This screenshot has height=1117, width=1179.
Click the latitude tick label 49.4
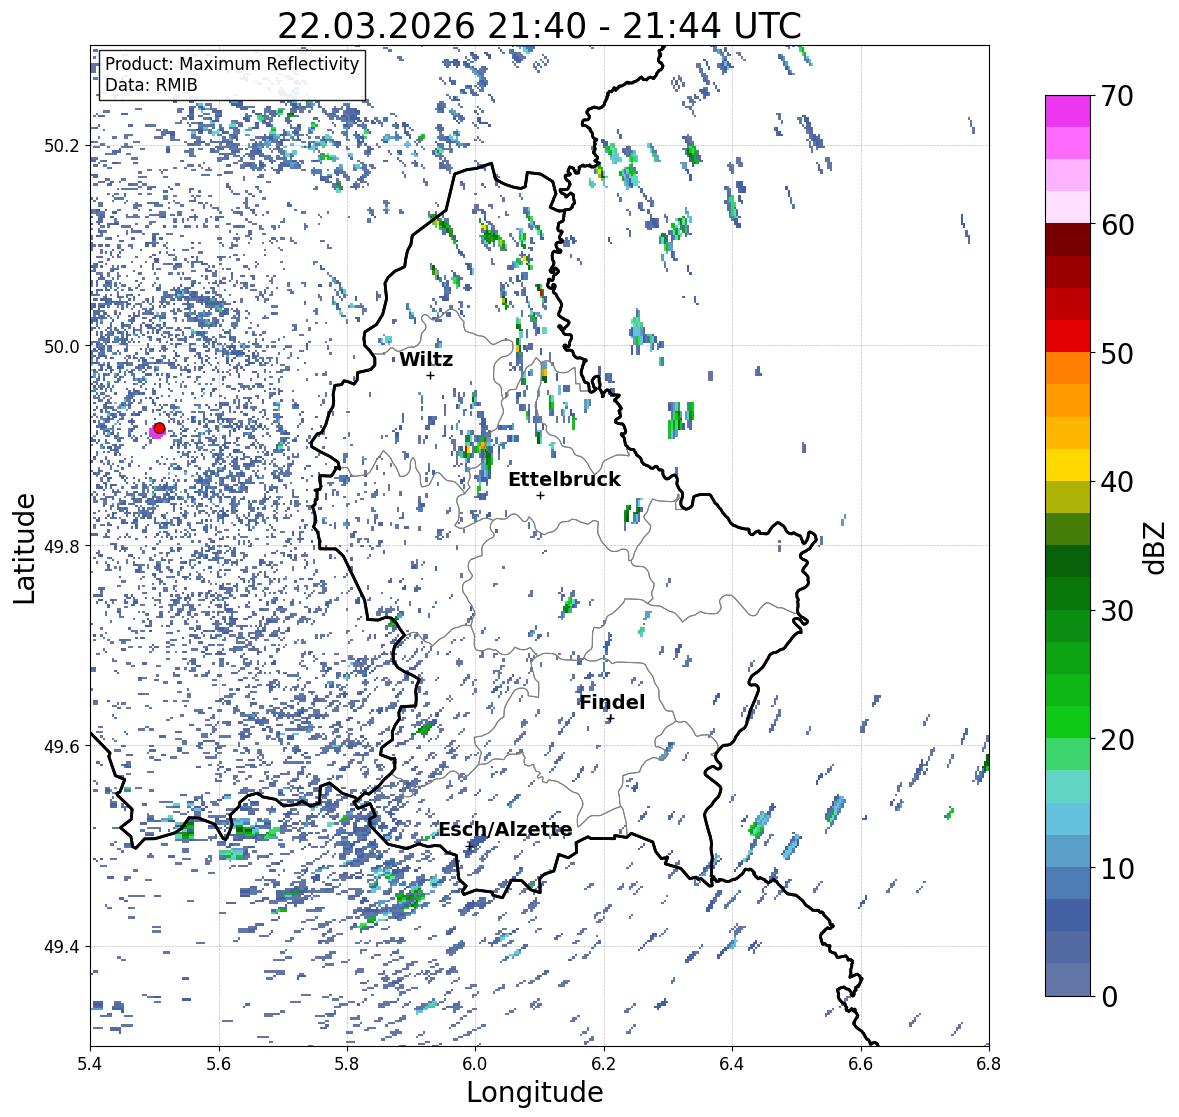[62, 947]
